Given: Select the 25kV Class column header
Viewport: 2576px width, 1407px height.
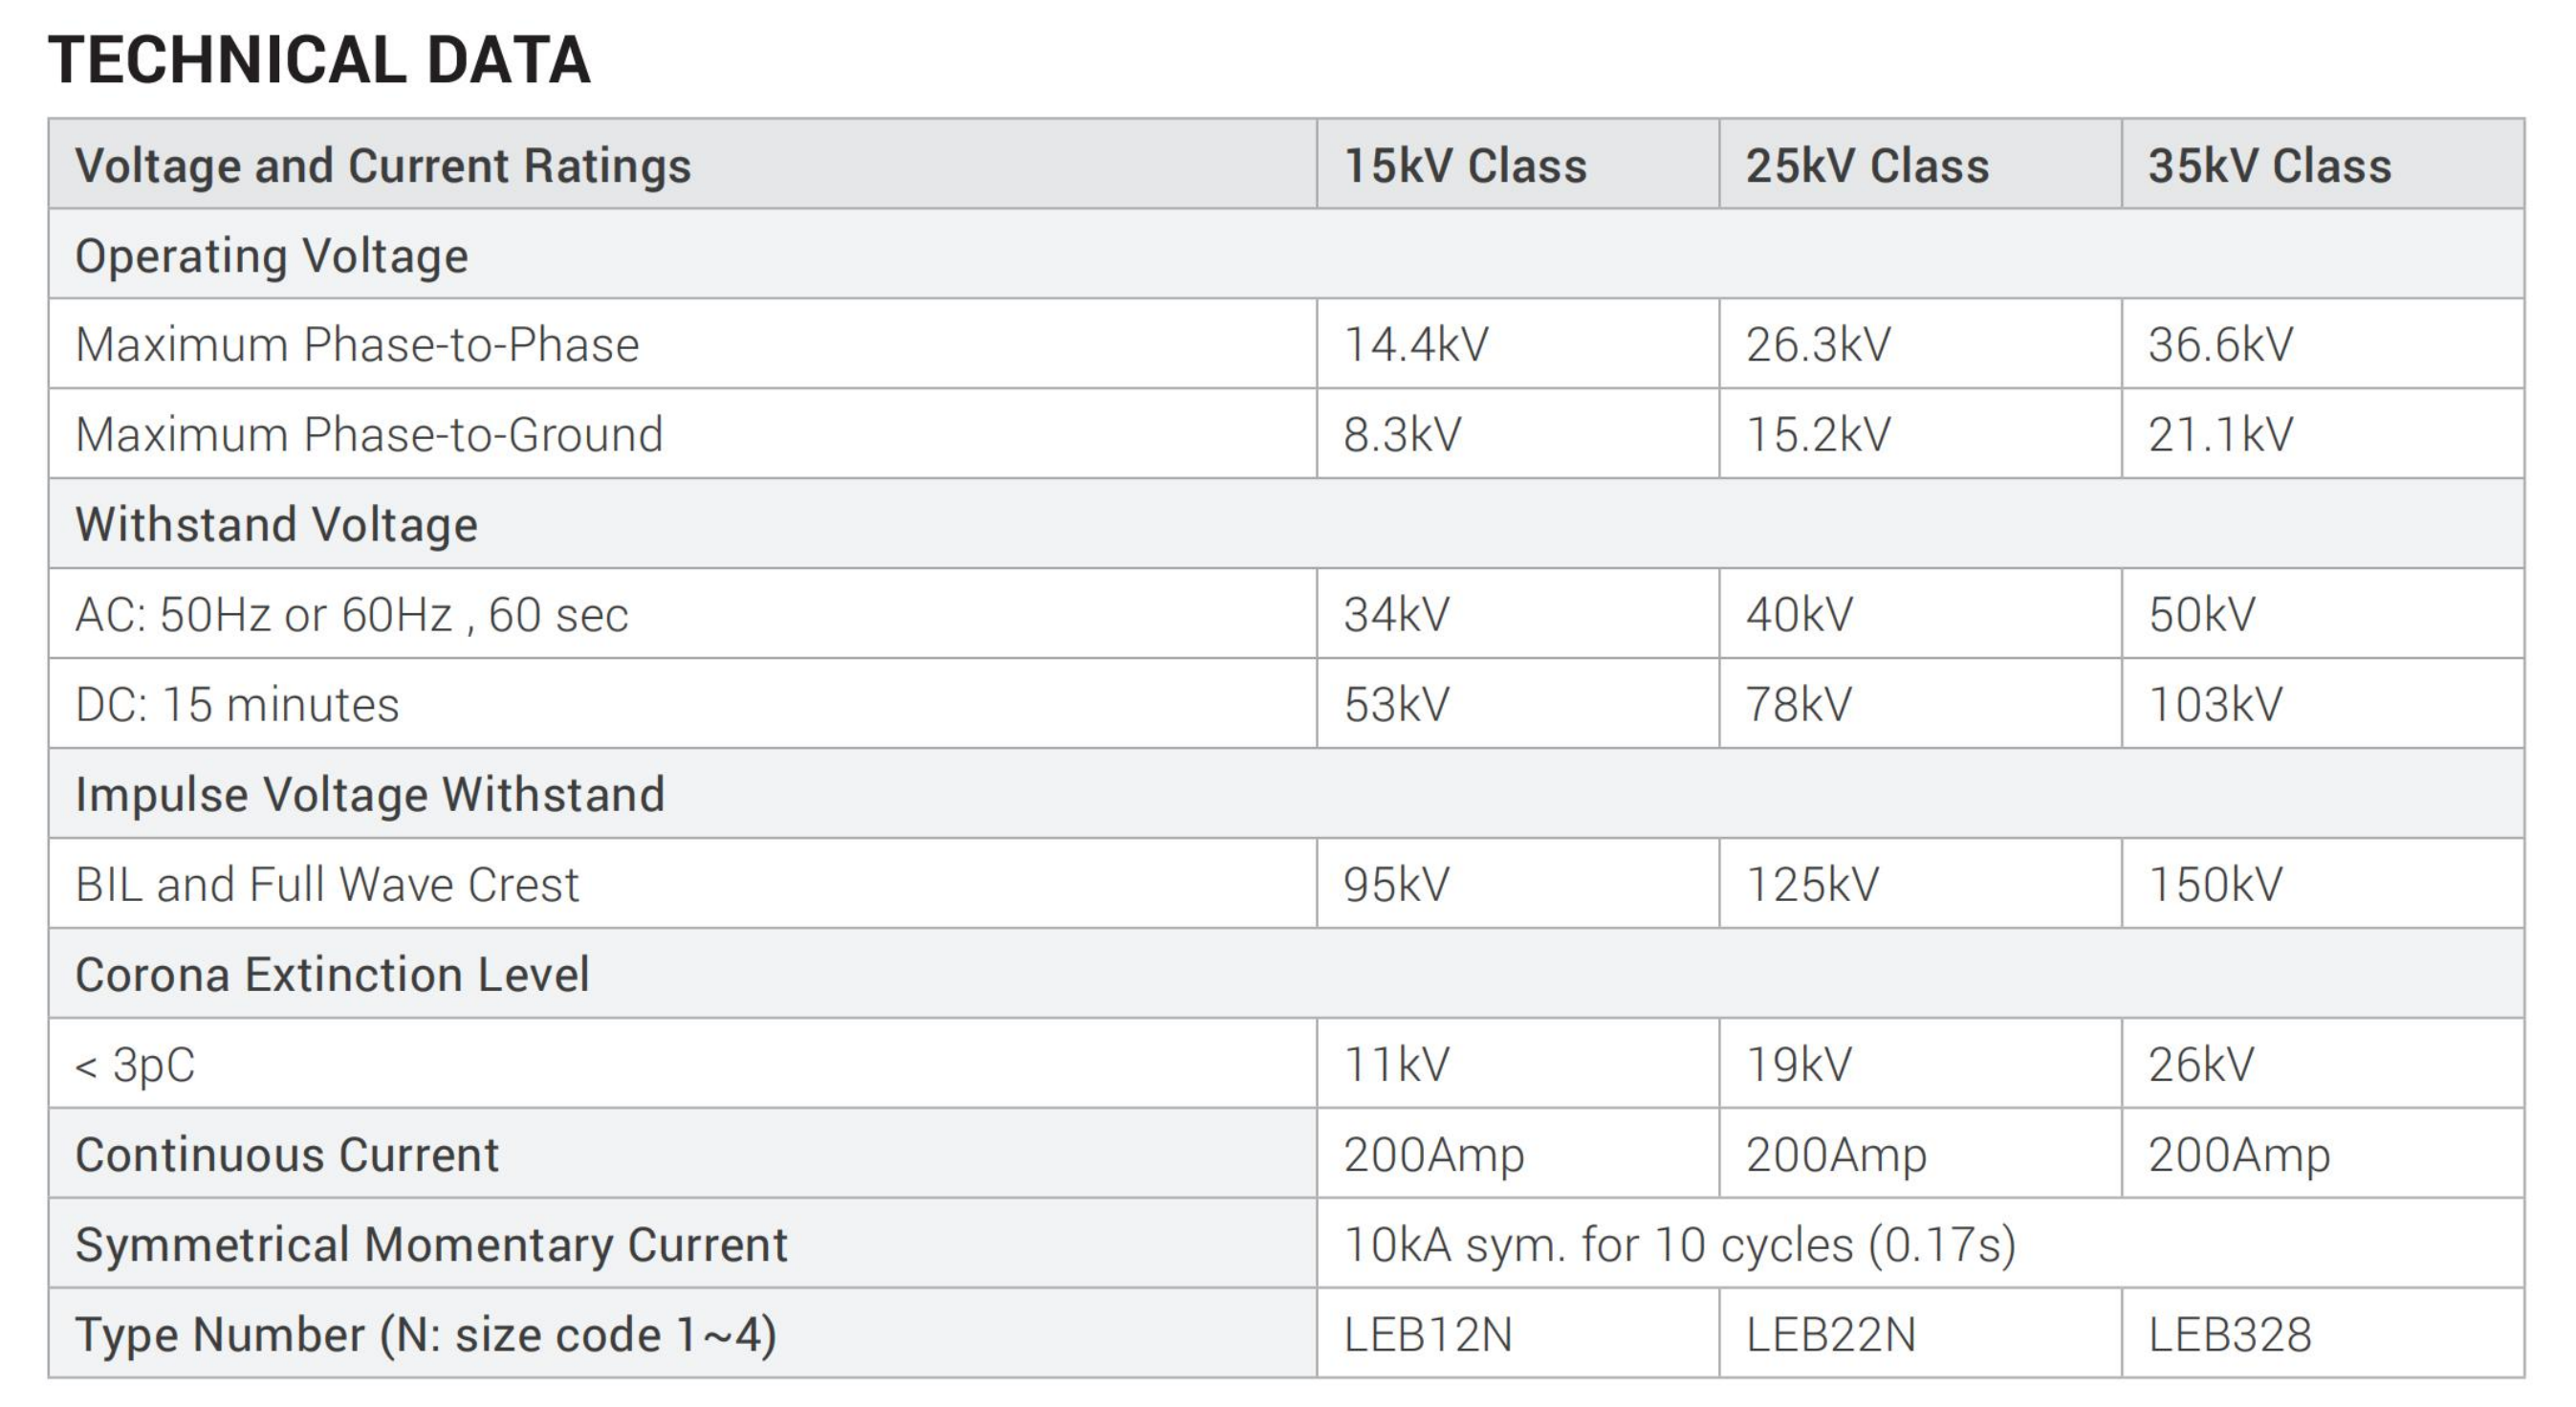Looking at the screenshot, I should [1867, 166].
